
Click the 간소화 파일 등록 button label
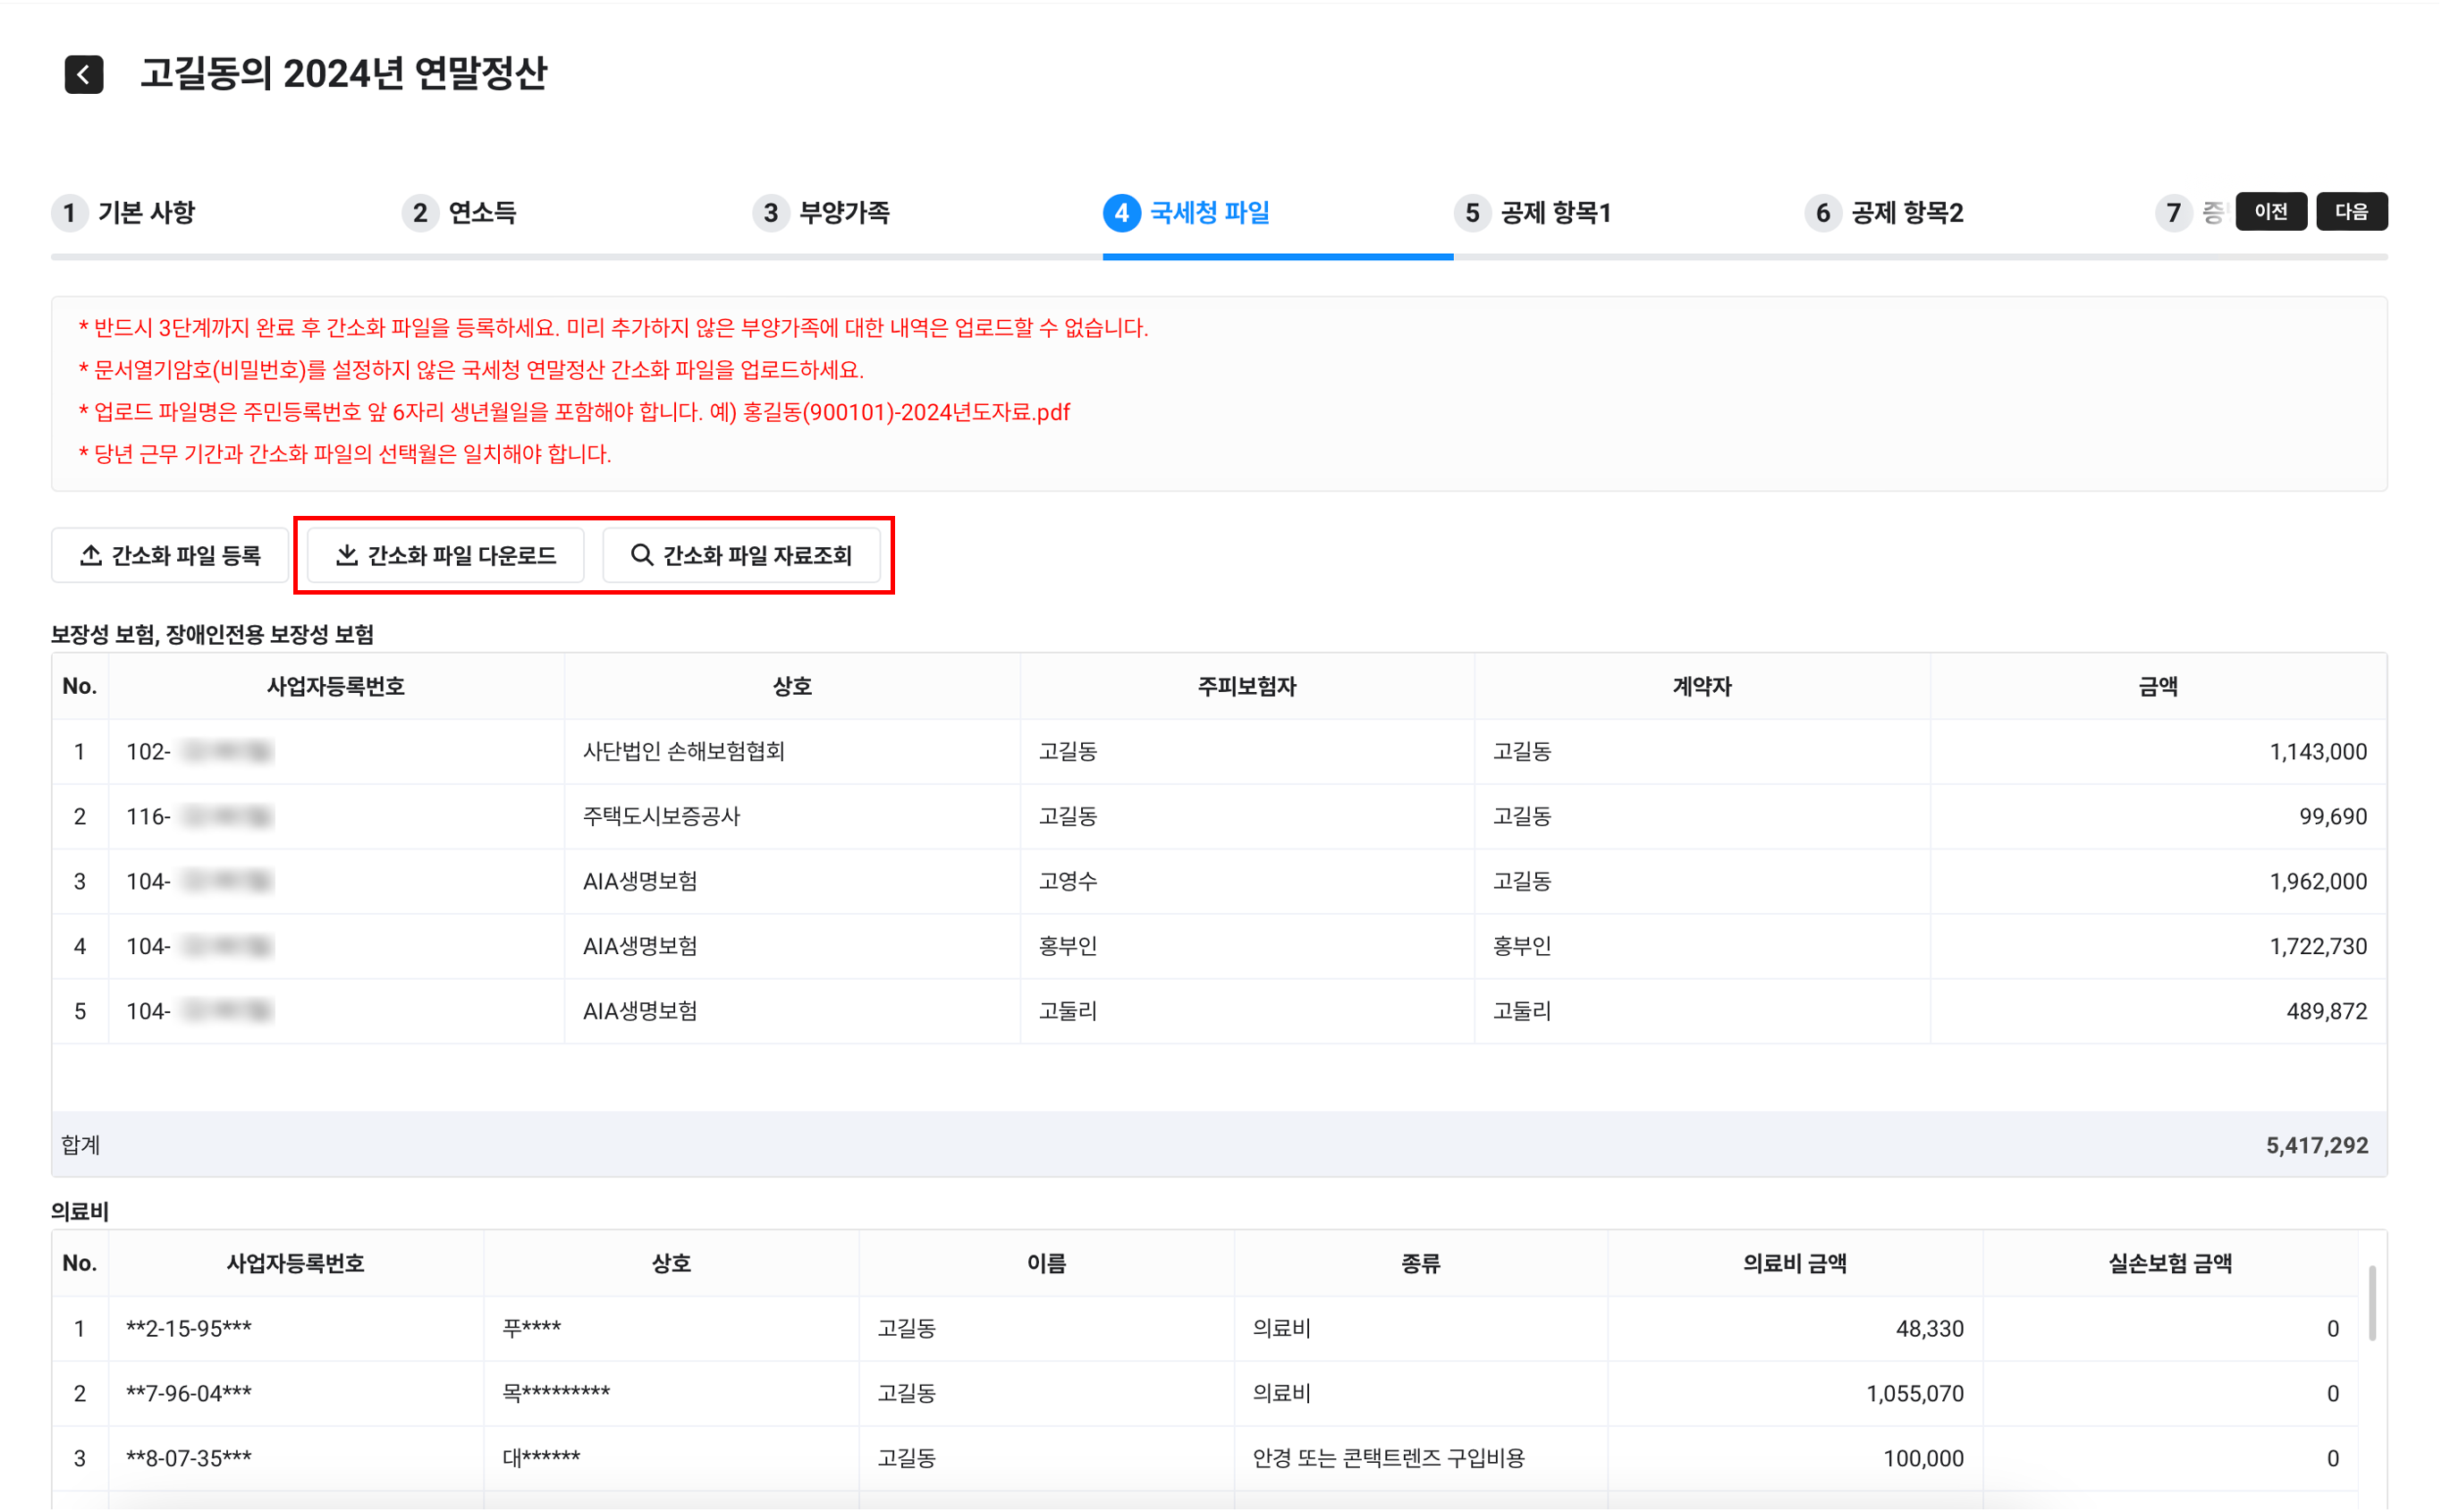click(x=186, y=555)
